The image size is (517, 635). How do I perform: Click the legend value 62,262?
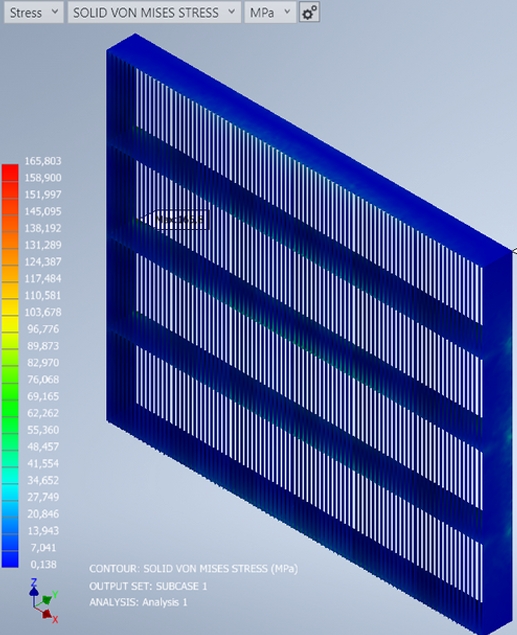click(43, 413)
